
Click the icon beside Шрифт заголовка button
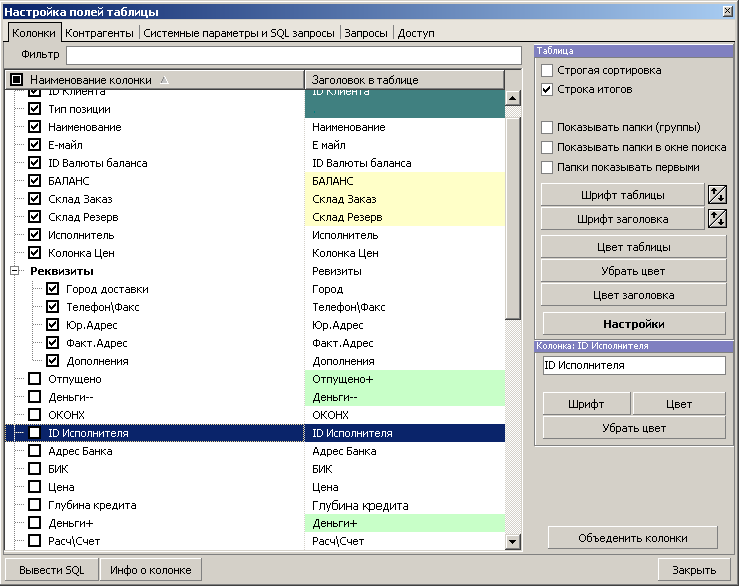click(717, 219)
